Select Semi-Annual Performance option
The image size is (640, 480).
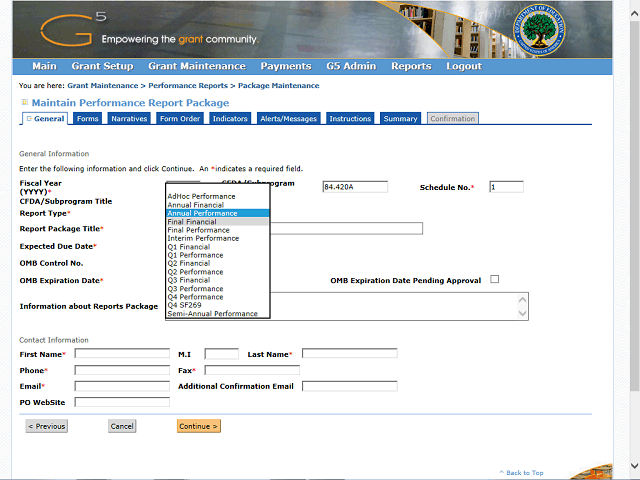tap(218, 313)
